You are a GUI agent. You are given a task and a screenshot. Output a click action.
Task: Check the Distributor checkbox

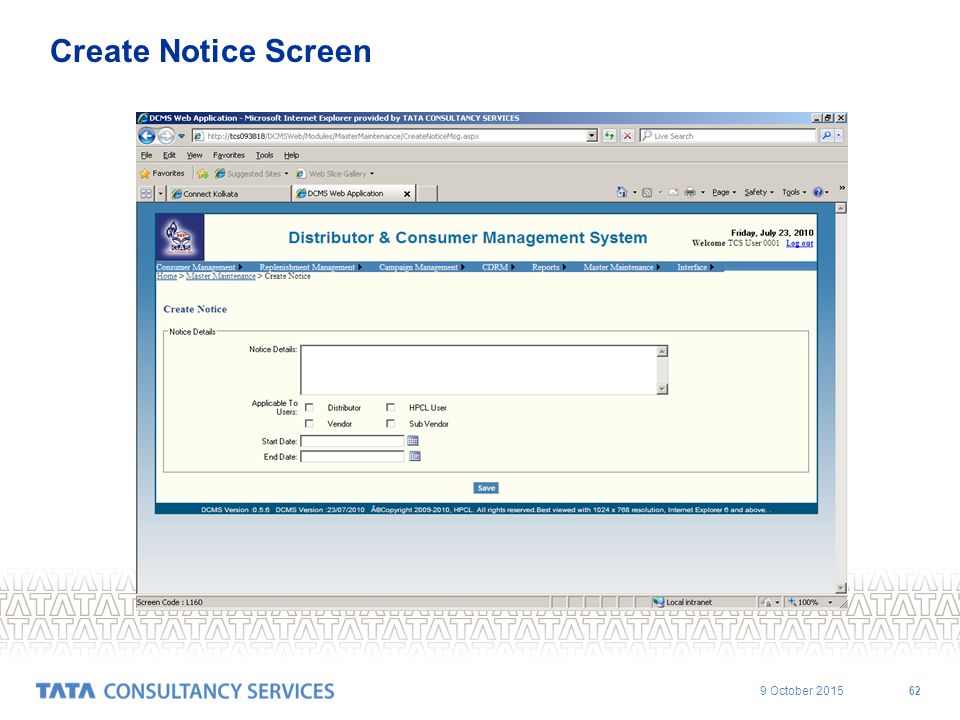pos(309,407)
